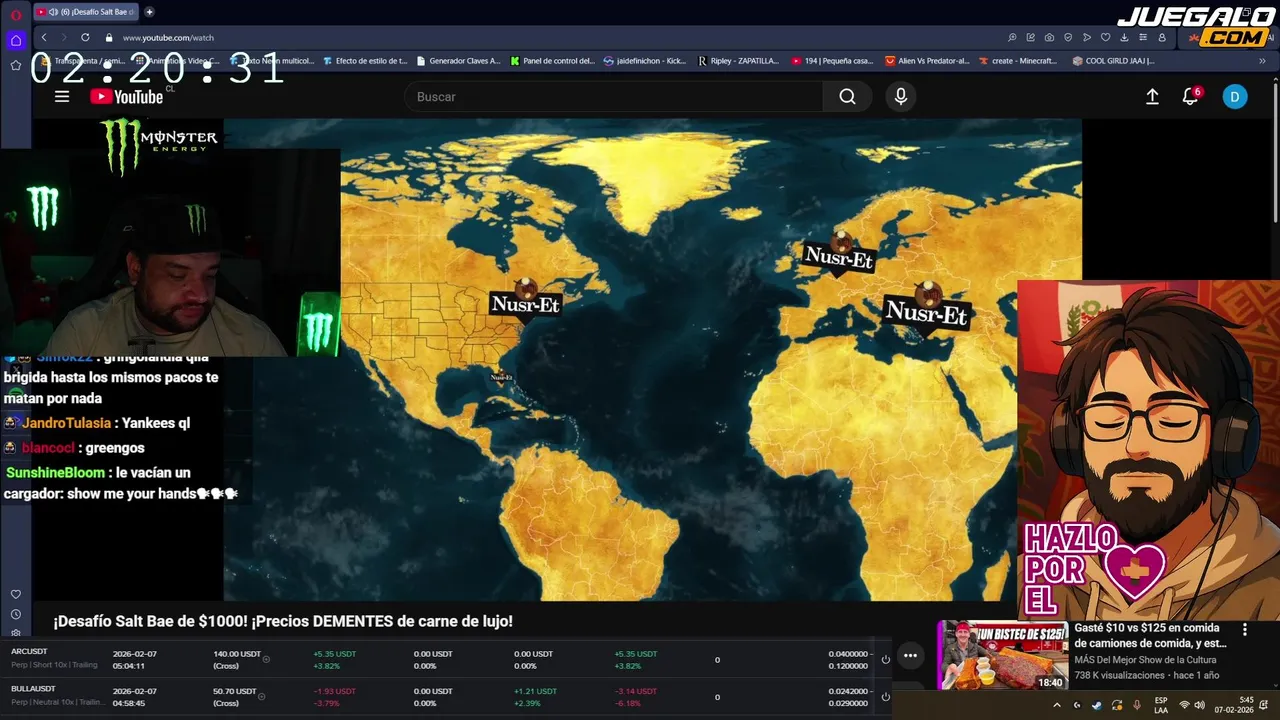The image size is (1280, 720).
Task: Add page to bookmarks with heart icon
Action: (1105, 37)
